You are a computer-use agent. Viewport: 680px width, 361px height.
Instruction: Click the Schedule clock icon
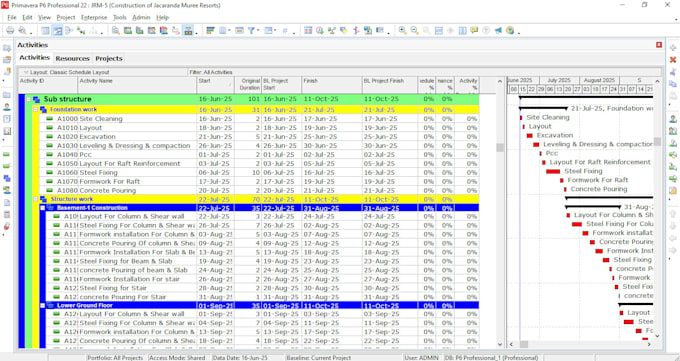pos(320,30)
